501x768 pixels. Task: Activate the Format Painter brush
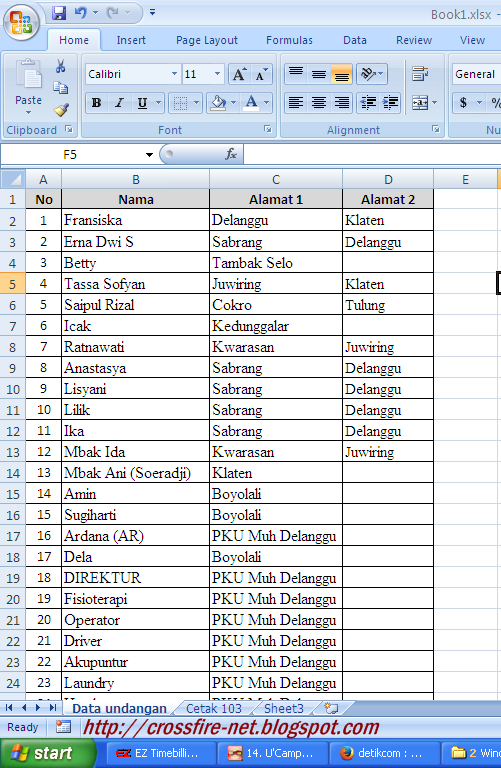click(61, 110)
